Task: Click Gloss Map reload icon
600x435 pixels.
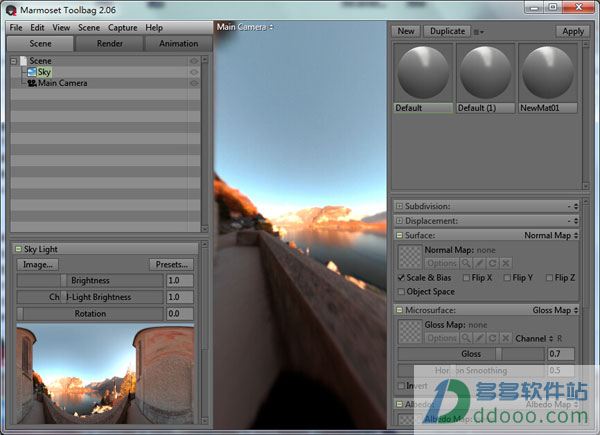Action: tap(492, 338)
